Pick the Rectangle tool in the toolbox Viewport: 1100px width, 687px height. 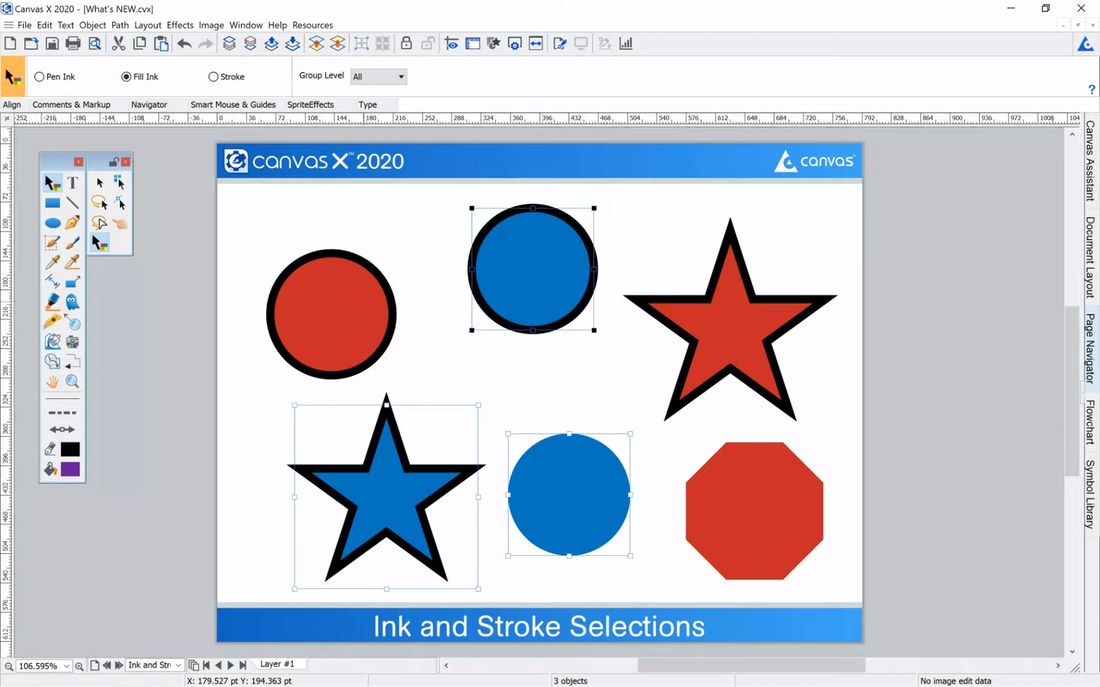52,203
